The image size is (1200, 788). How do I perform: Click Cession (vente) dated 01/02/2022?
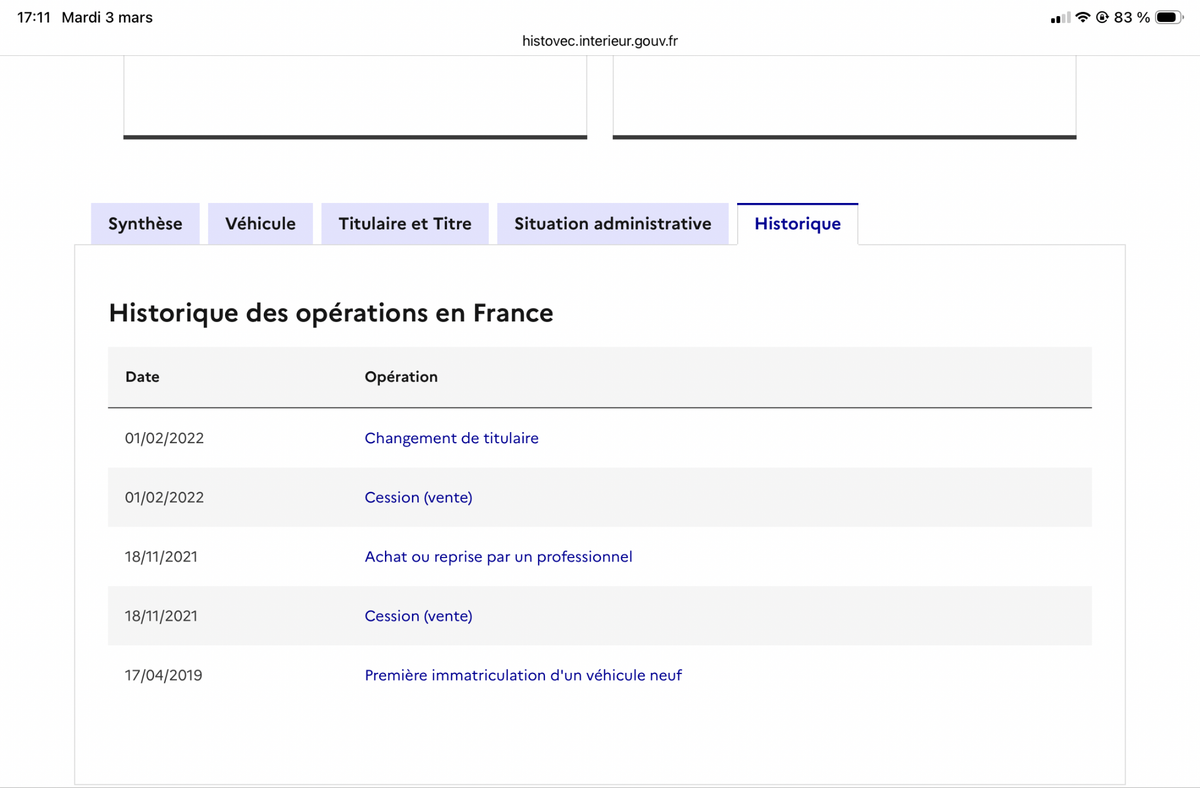[418, 497]
